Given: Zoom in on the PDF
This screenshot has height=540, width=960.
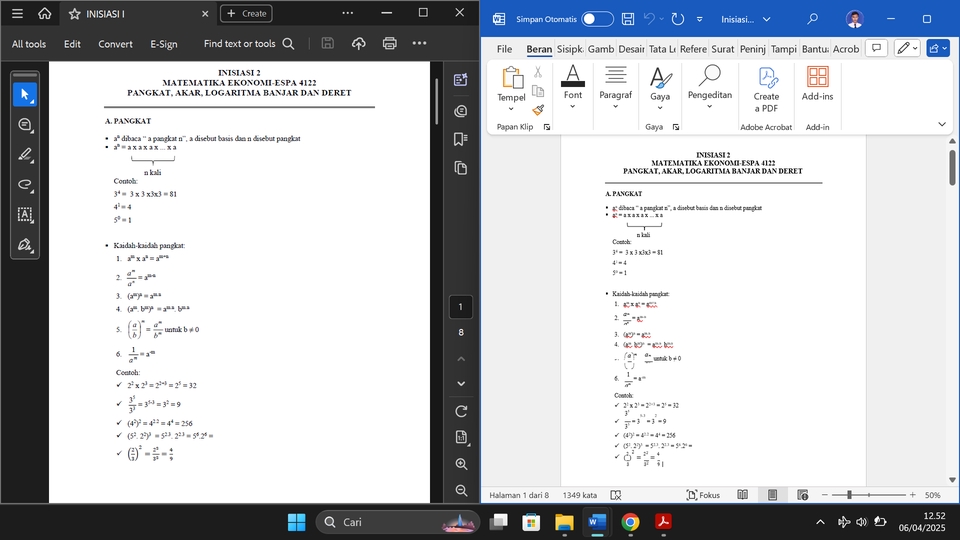Looking at the screenshot, I should pyautogui.click(x=462, y=465).
